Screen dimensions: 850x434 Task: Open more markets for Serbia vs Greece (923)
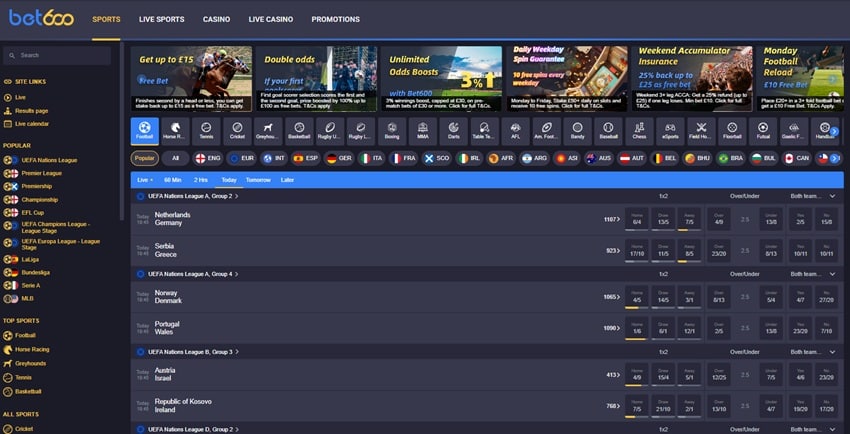pos(613,251)
